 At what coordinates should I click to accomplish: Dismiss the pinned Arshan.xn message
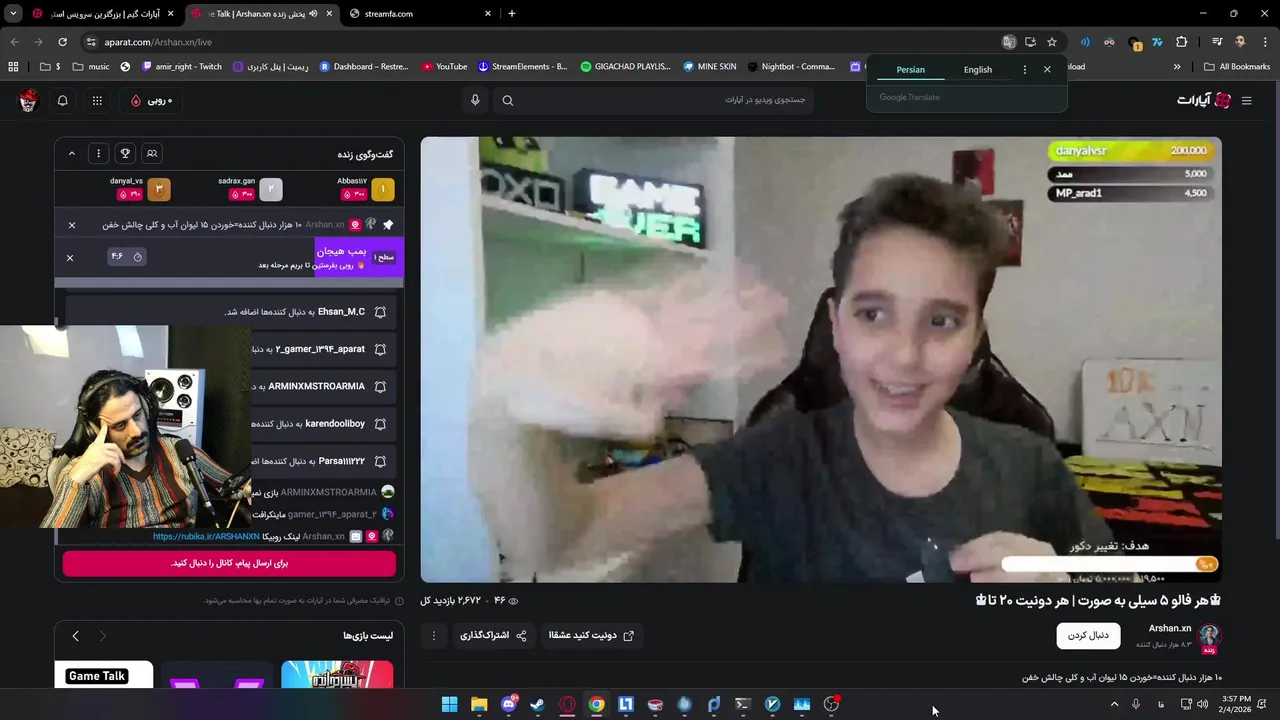pos(71,225)
